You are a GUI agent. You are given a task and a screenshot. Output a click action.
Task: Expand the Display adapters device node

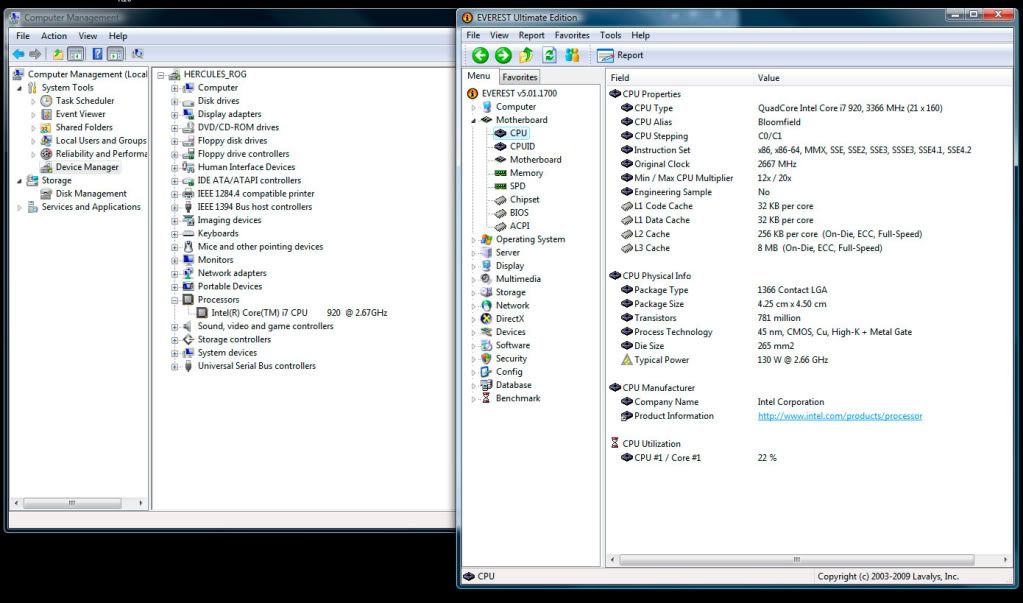pos(174,114)
